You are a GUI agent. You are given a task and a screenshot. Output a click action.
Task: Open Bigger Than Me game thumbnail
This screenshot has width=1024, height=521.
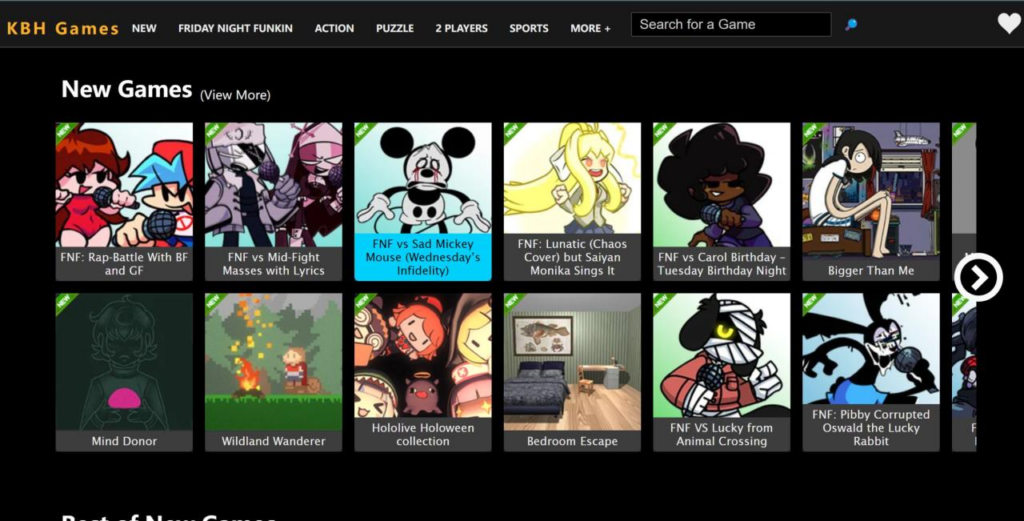click(x=871, y=191)
